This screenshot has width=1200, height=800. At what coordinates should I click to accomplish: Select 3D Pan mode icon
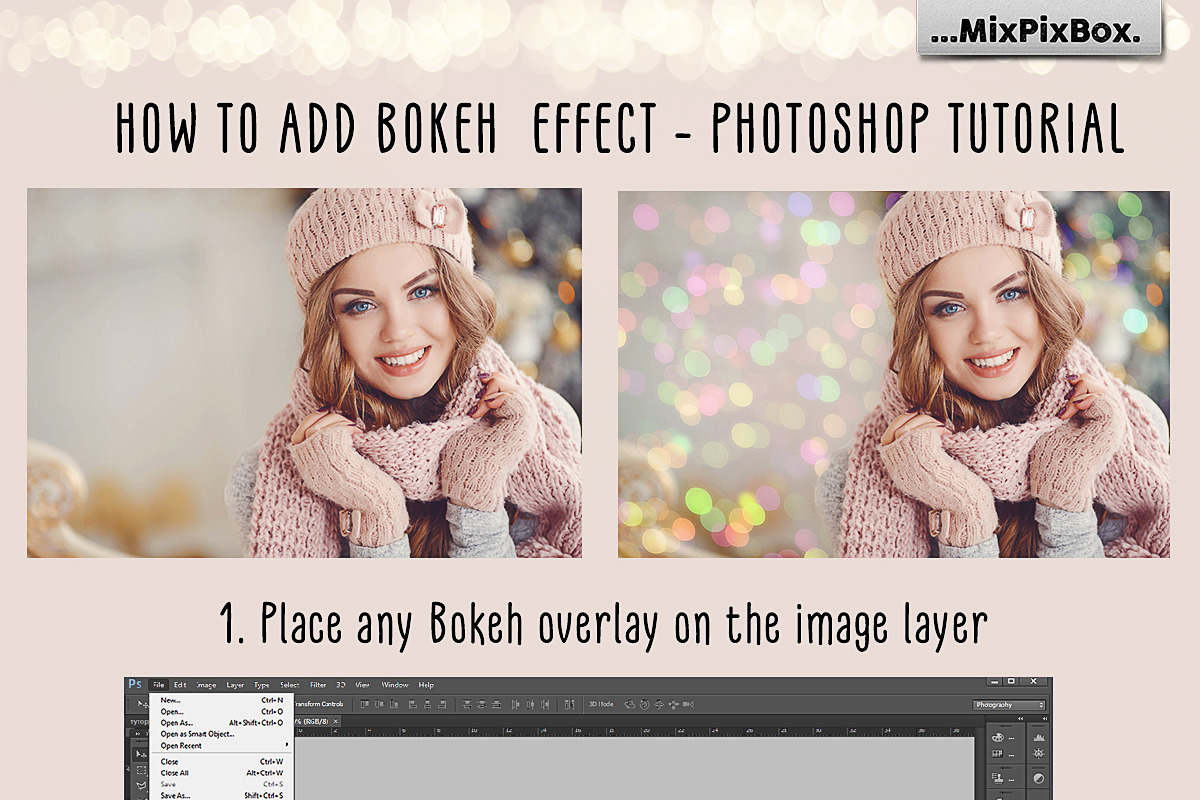(659, 704)
